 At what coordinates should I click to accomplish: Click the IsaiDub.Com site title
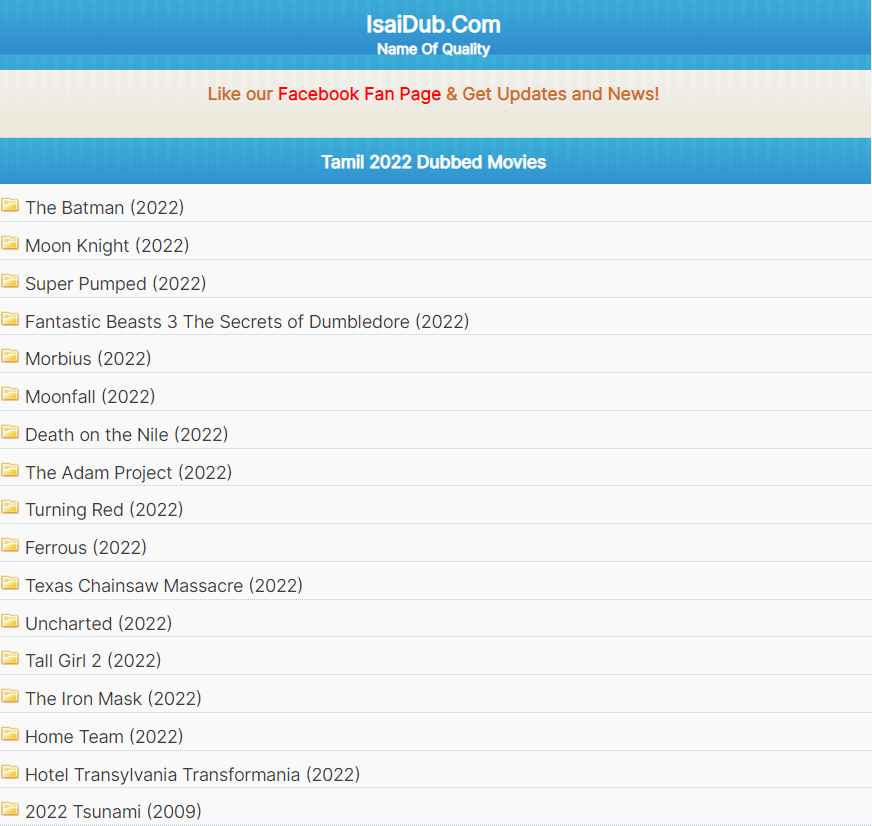(433, 24)
